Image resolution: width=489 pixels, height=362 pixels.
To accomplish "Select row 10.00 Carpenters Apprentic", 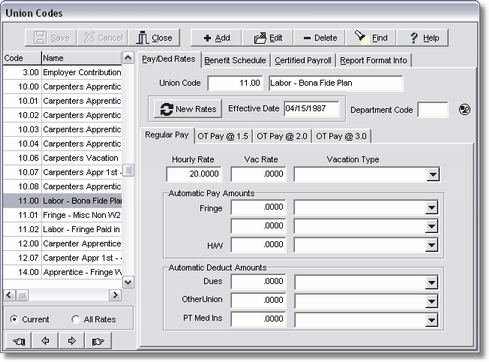I will pos(62,87).
